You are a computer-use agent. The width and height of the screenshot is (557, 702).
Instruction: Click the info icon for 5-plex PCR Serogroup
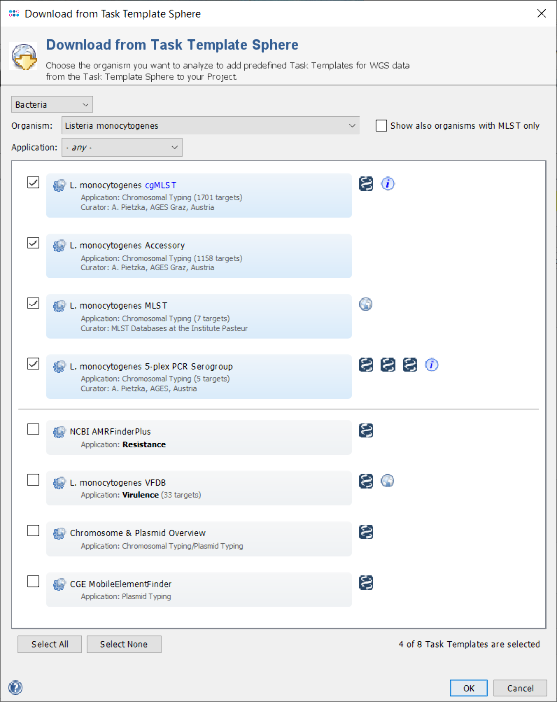point(432,365)
